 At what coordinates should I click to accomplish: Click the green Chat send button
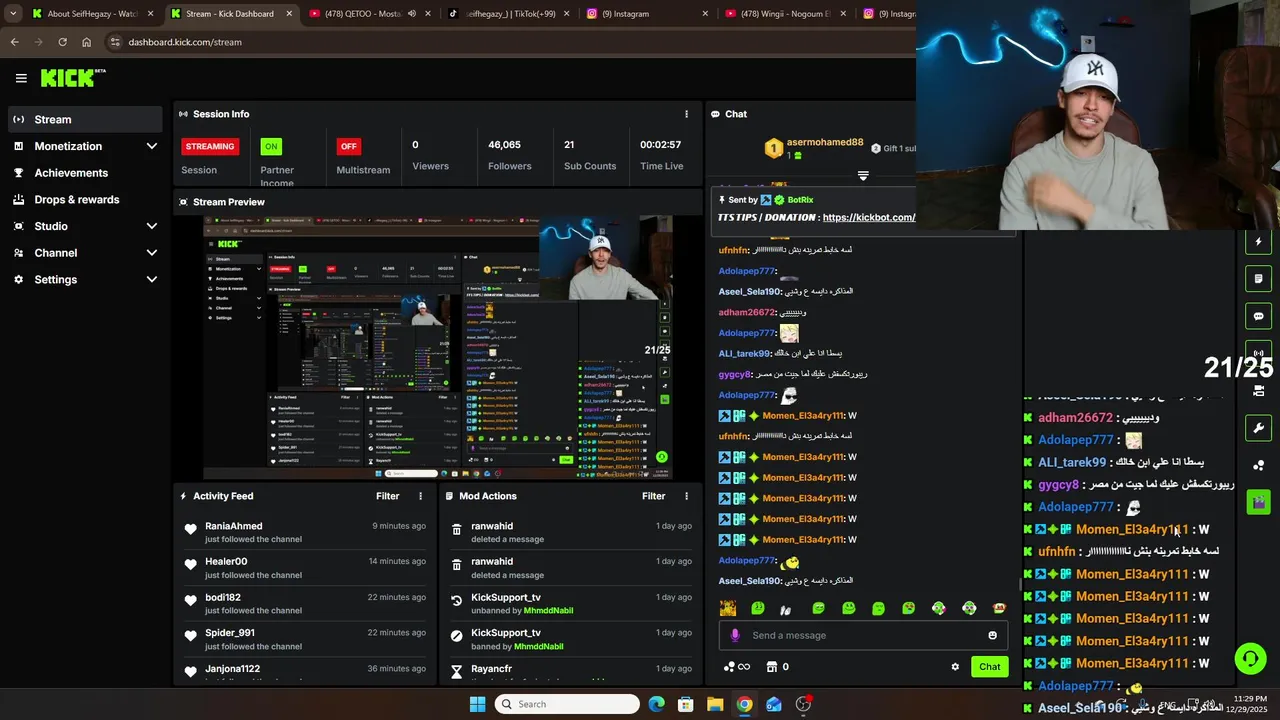989,667
